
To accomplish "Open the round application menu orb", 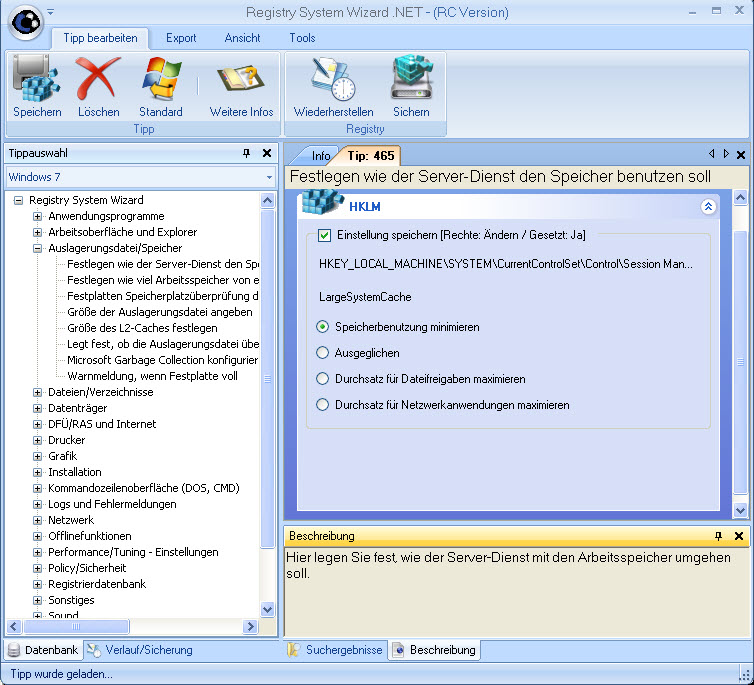I will click(x=25, y=22).
